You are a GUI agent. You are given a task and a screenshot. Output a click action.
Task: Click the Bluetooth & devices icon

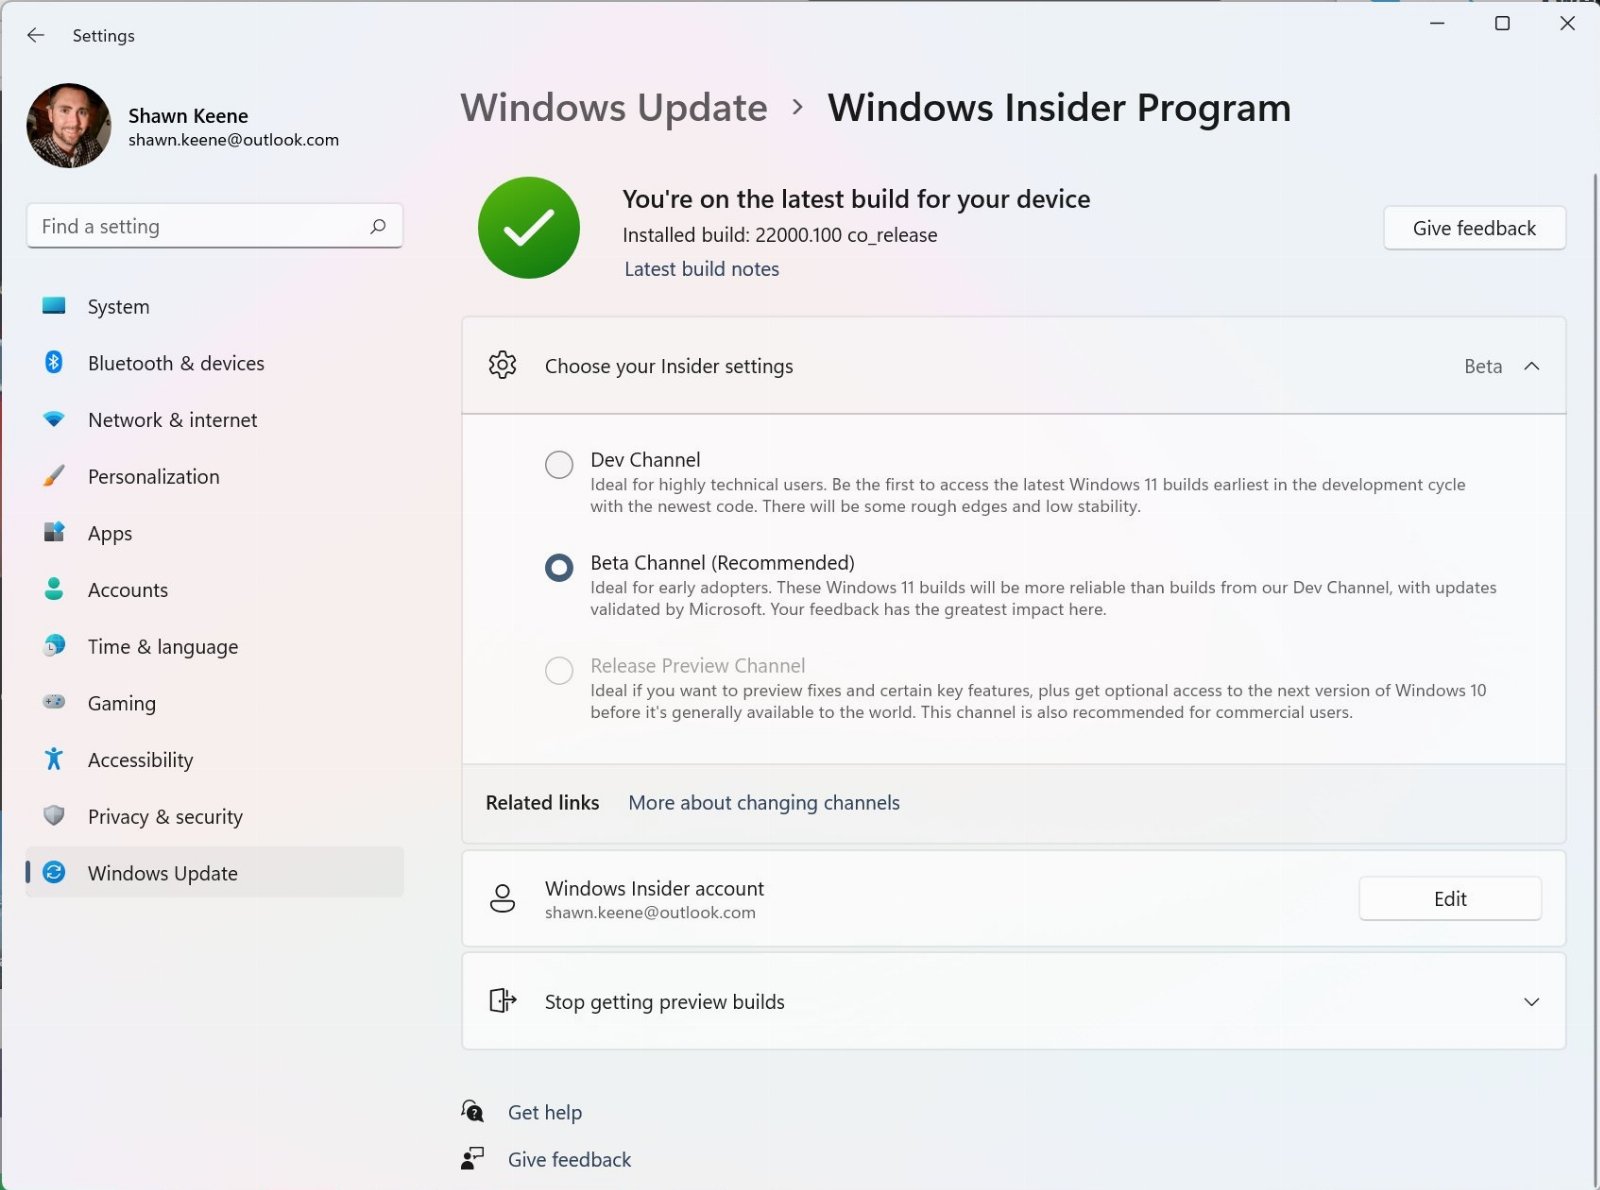point(54,362)
